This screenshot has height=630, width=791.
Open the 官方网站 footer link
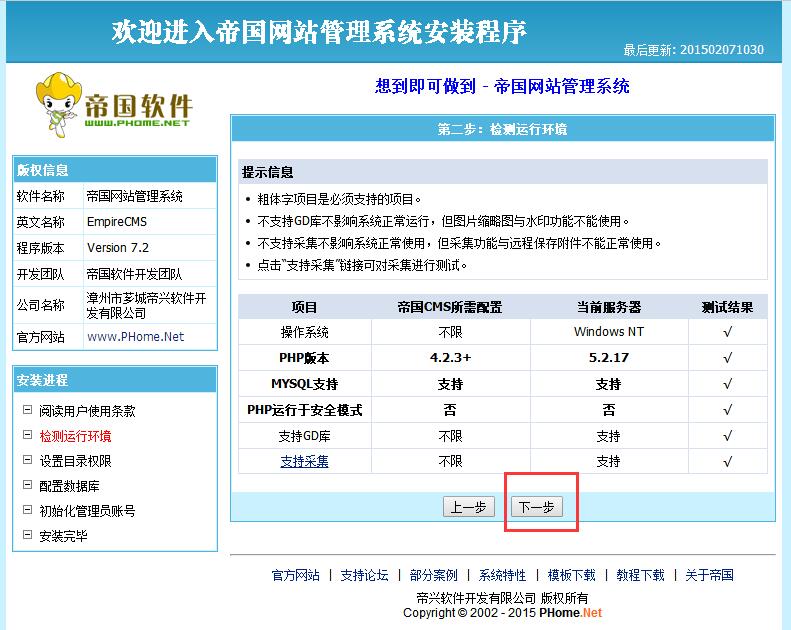[x=296, y=575]
